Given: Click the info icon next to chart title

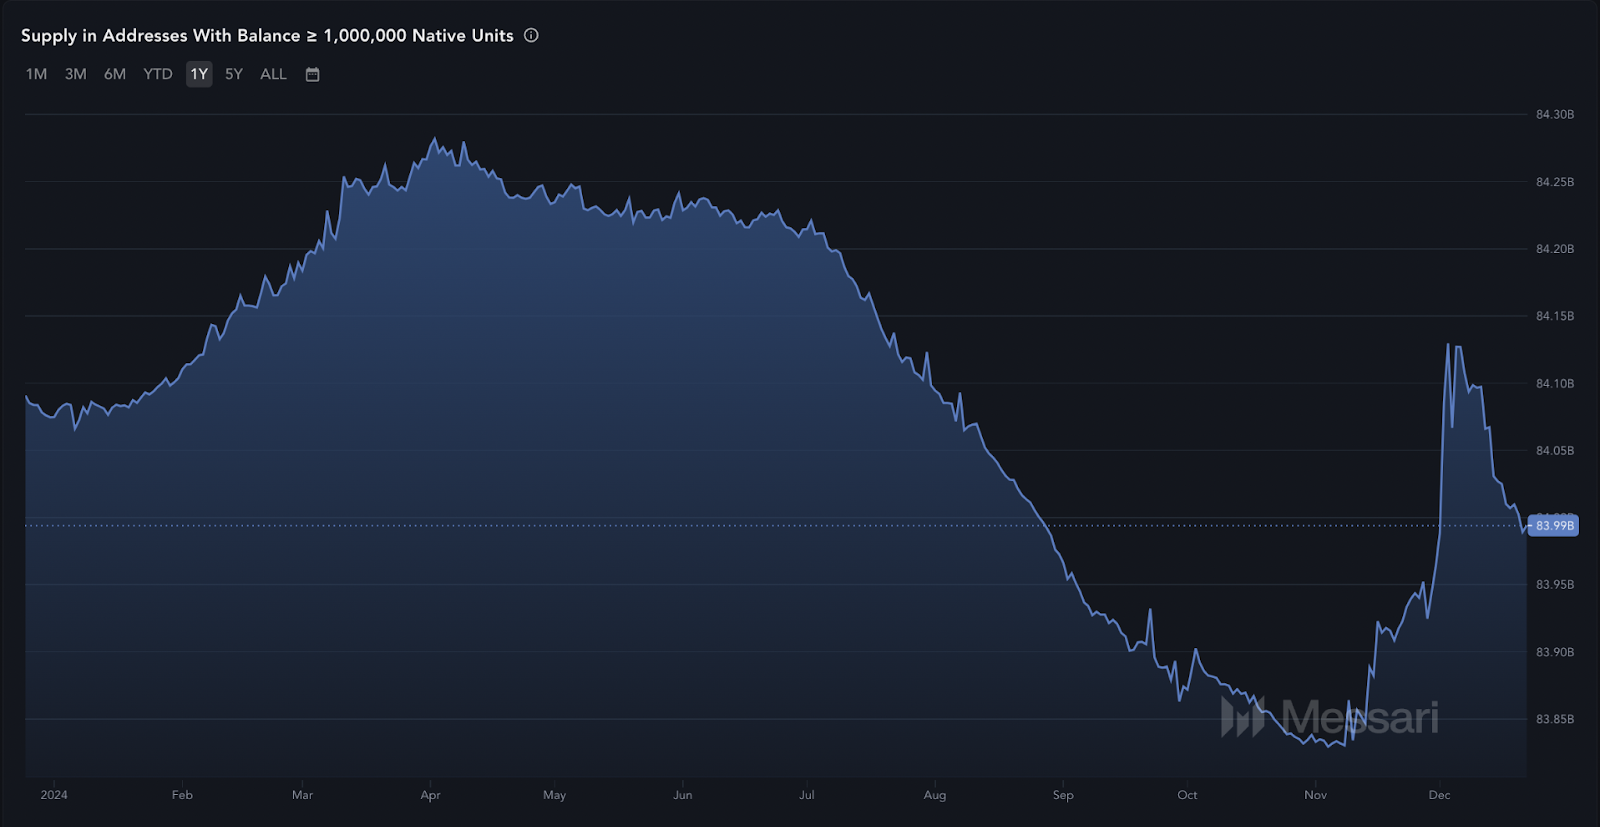Looking at the screenshot, I should click(531, 35).
